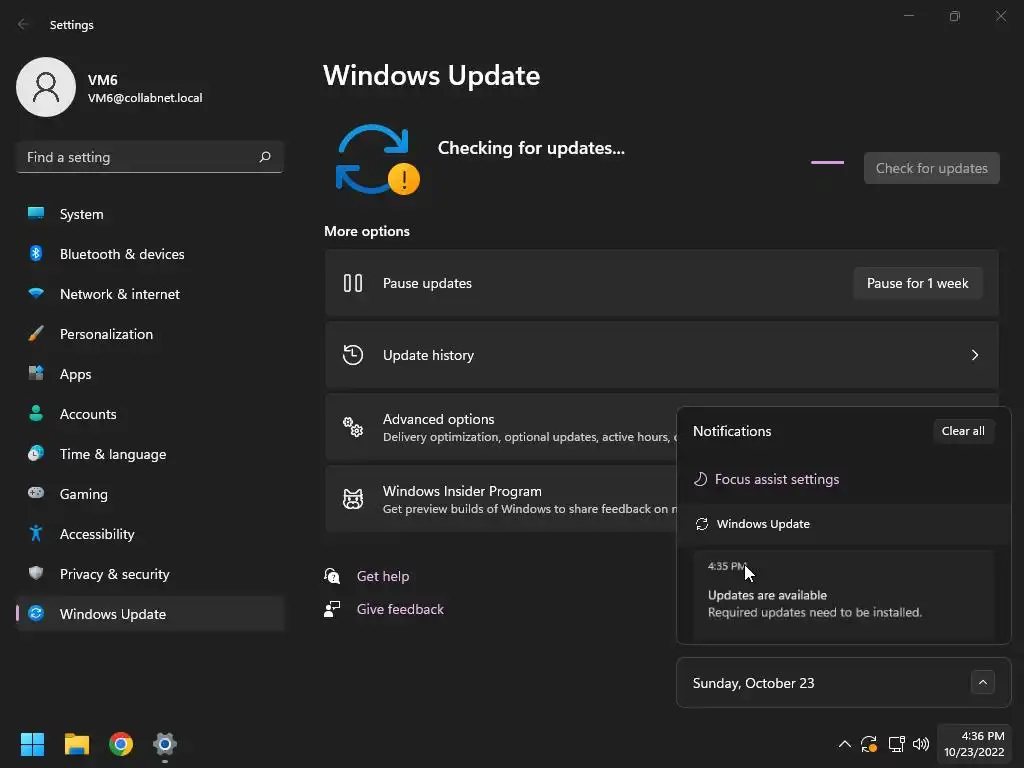The height and width of the screenshot is (768, 1024).
Task: Click the Windows Update notification header icon
Action: (702, 524)
